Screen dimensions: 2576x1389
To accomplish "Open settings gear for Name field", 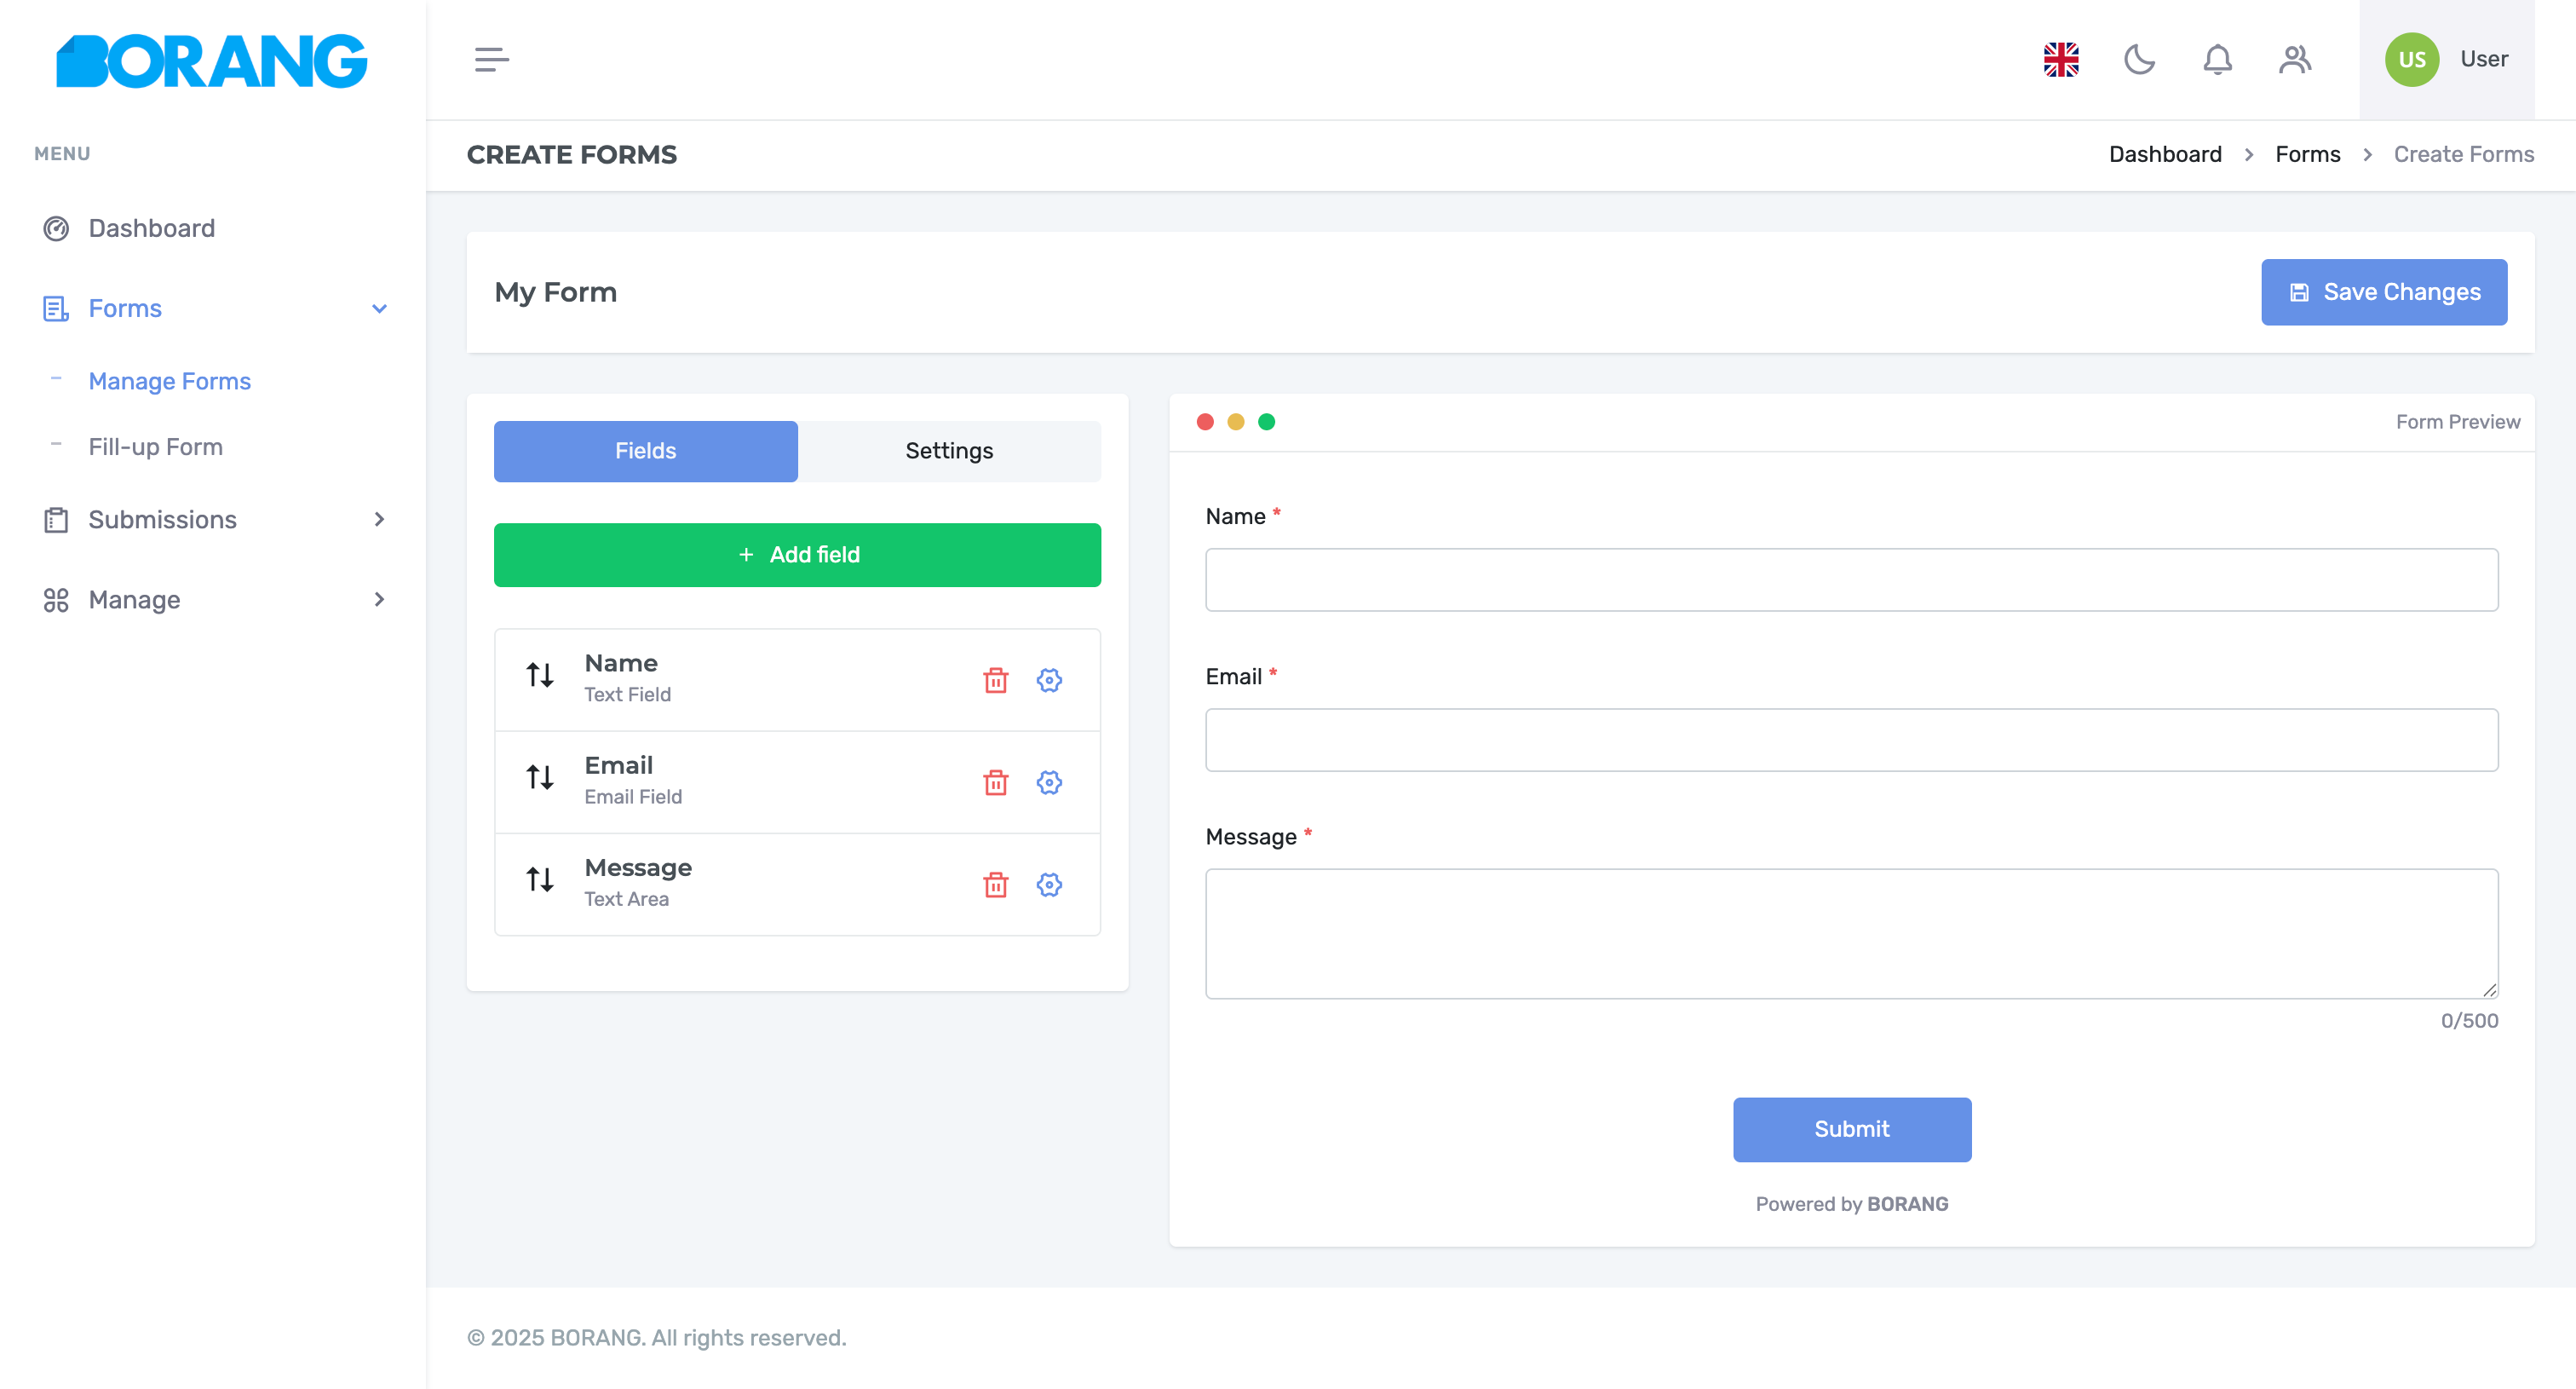I will (x=1049, y=681).
